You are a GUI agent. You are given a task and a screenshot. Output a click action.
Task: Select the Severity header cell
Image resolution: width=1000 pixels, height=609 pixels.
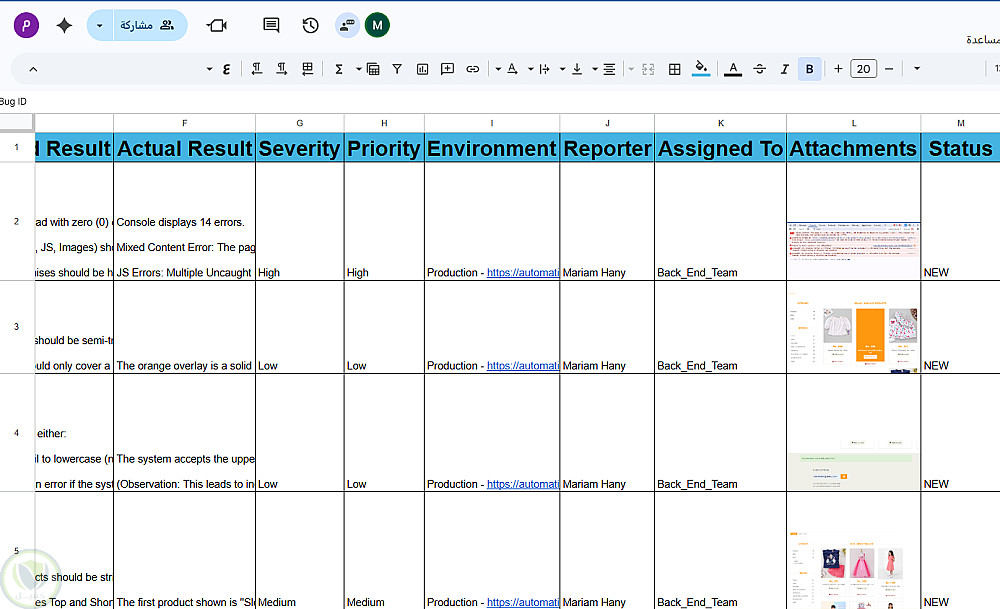point(300,148)
